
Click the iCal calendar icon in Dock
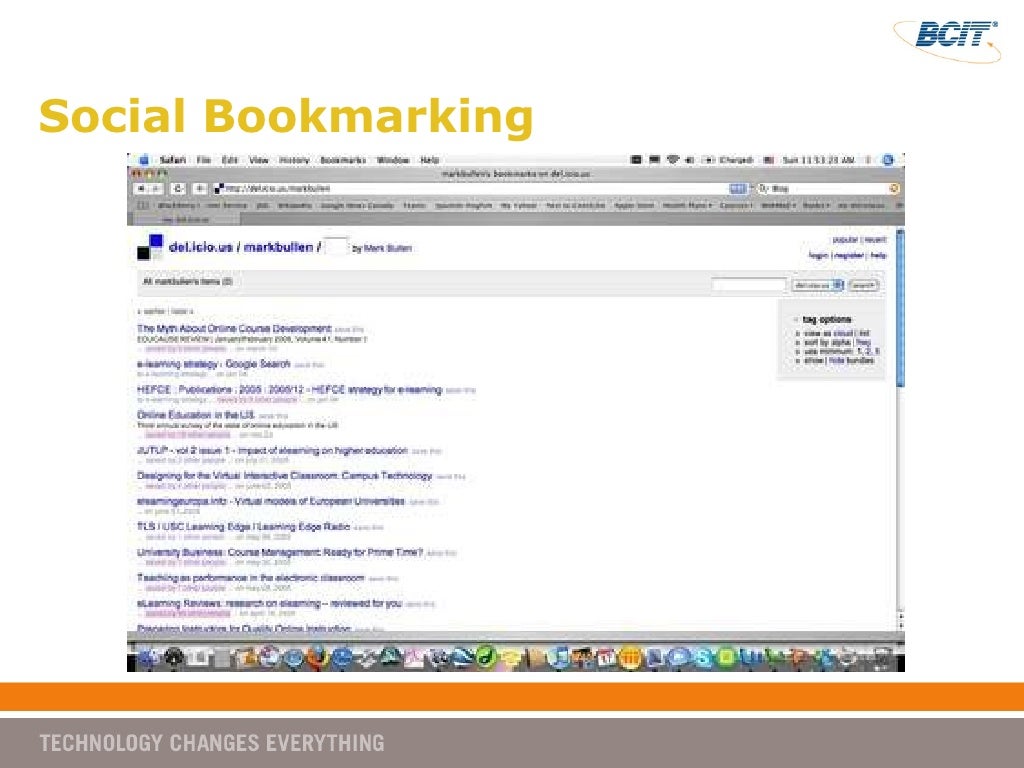[606, 657]
